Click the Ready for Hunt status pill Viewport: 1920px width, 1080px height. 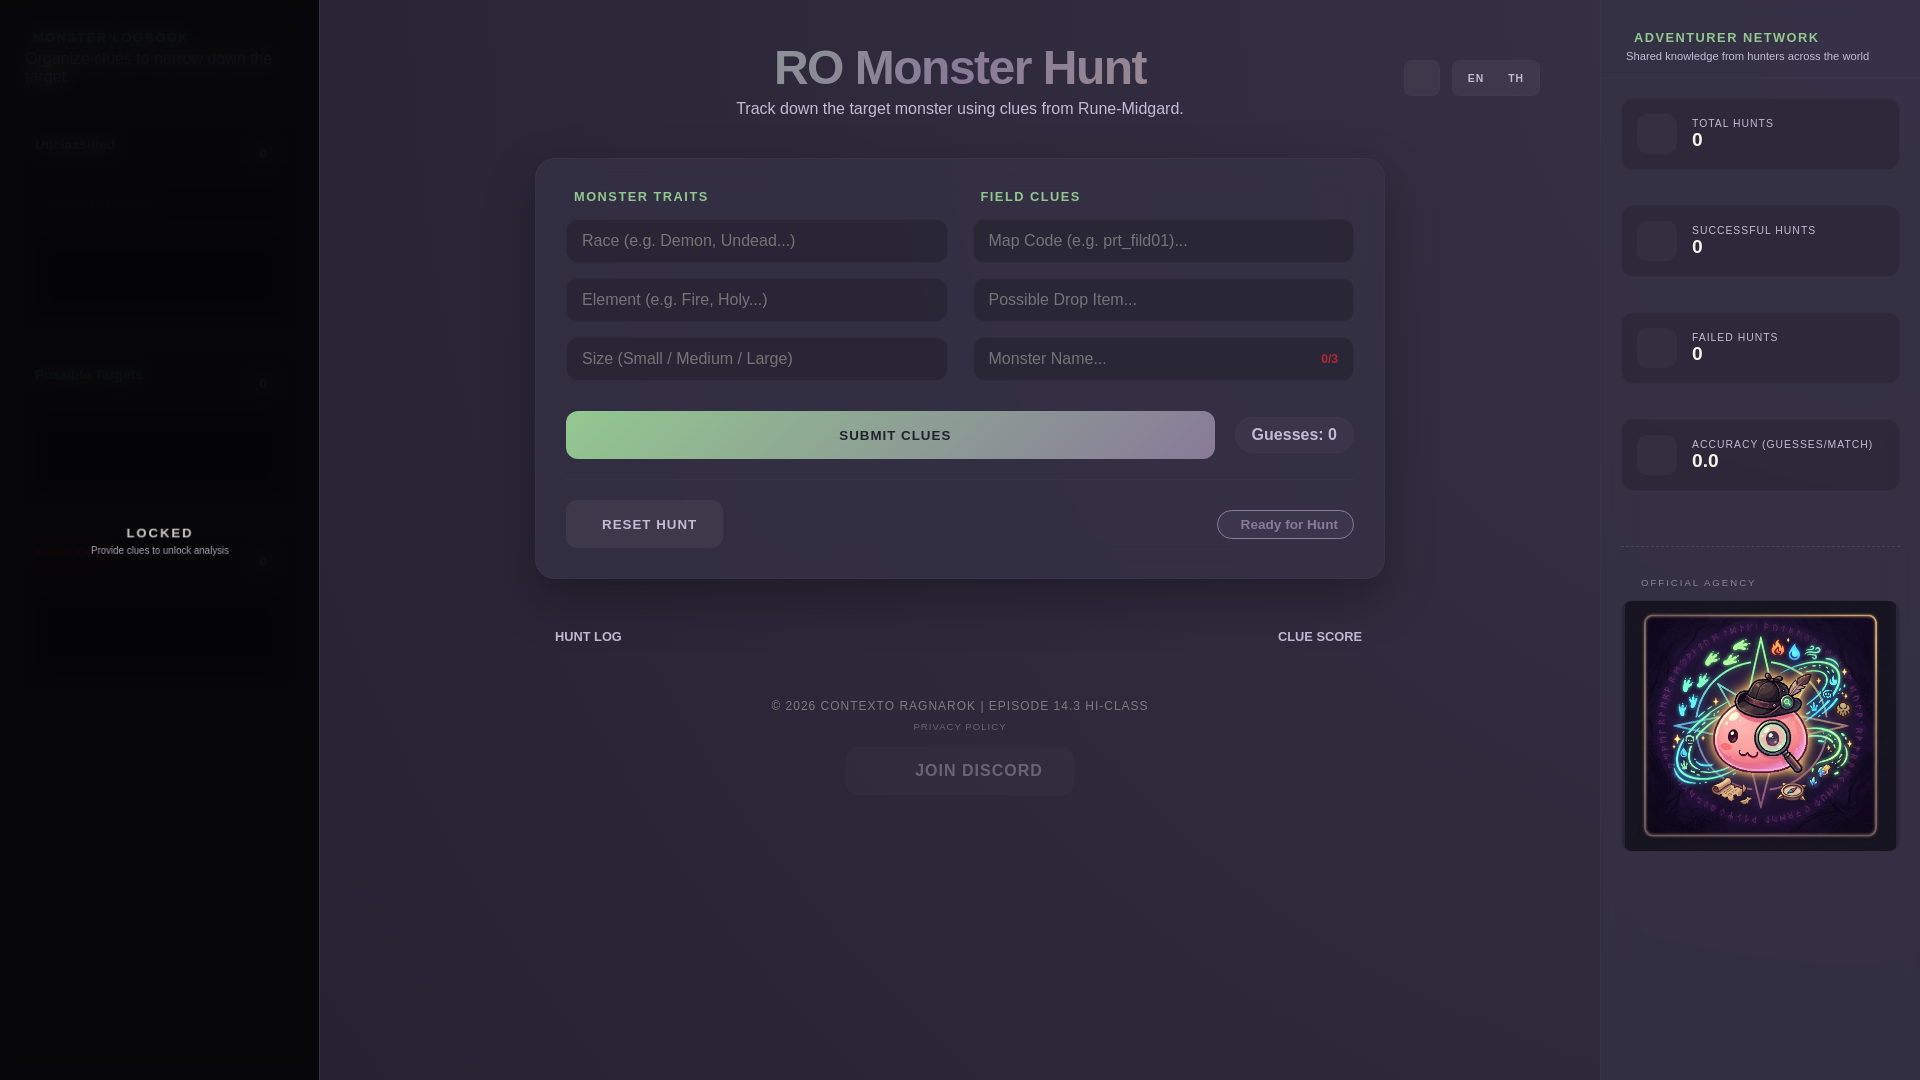pos(1285,525)
